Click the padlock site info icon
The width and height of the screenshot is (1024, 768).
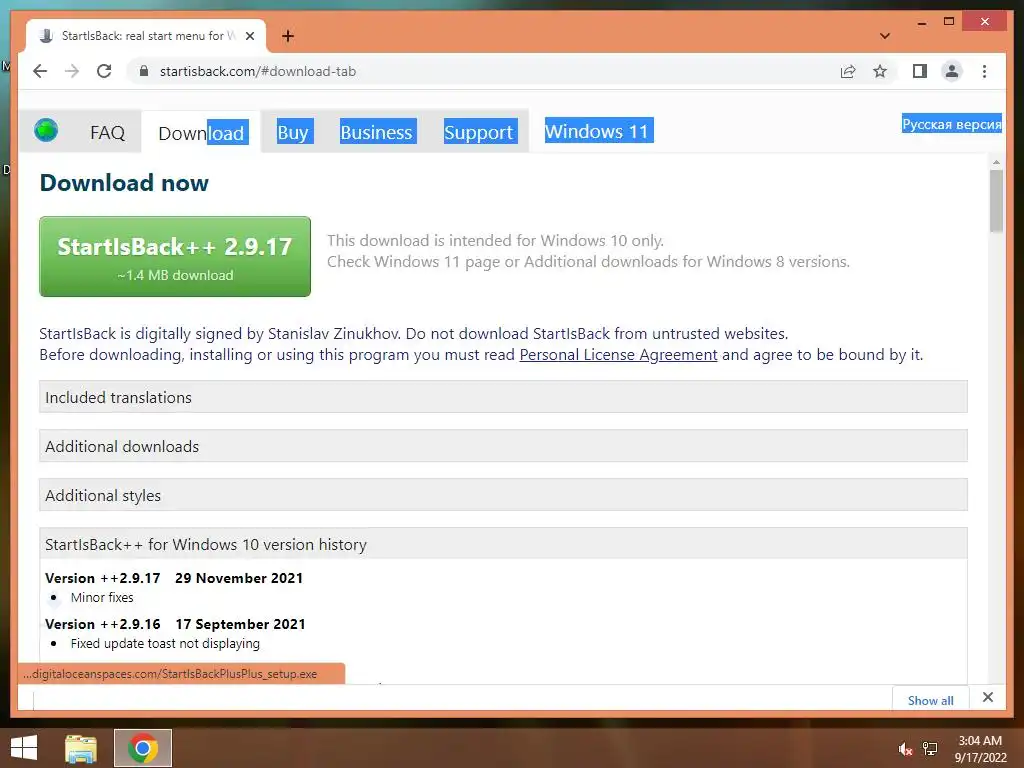pyautogui.click(x=144, y=71)
